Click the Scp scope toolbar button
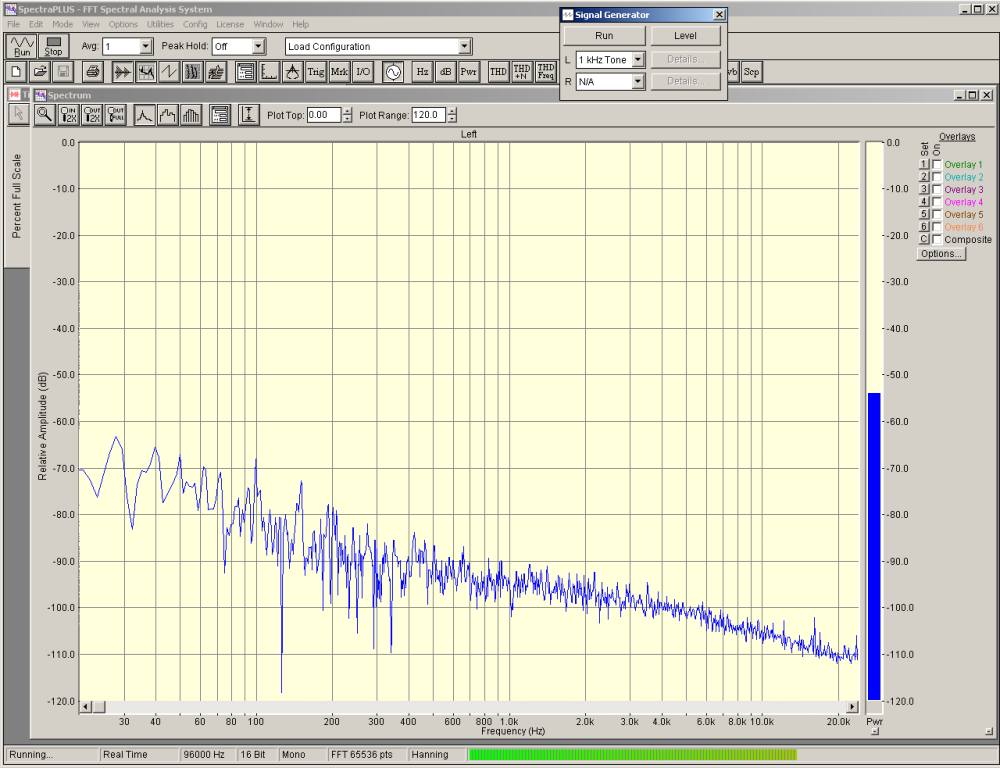 pos(752,72)
